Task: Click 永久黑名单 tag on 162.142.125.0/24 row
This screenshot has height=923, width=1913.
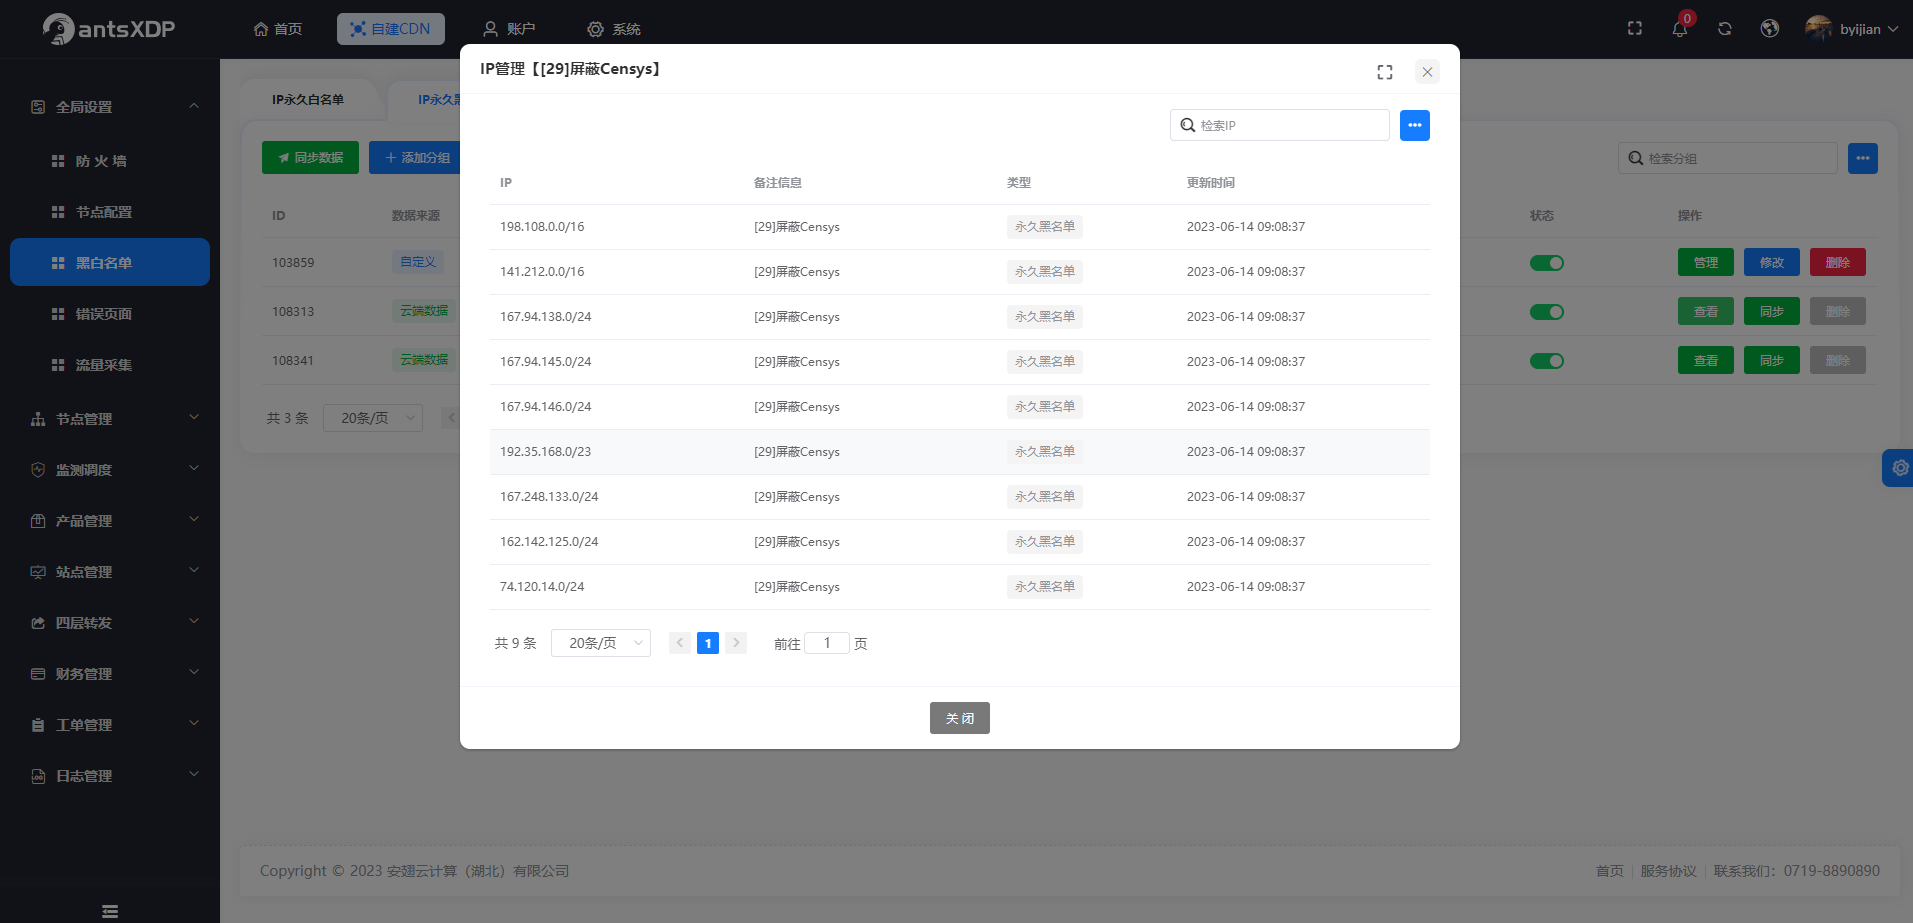Action: pos(1045,542)
